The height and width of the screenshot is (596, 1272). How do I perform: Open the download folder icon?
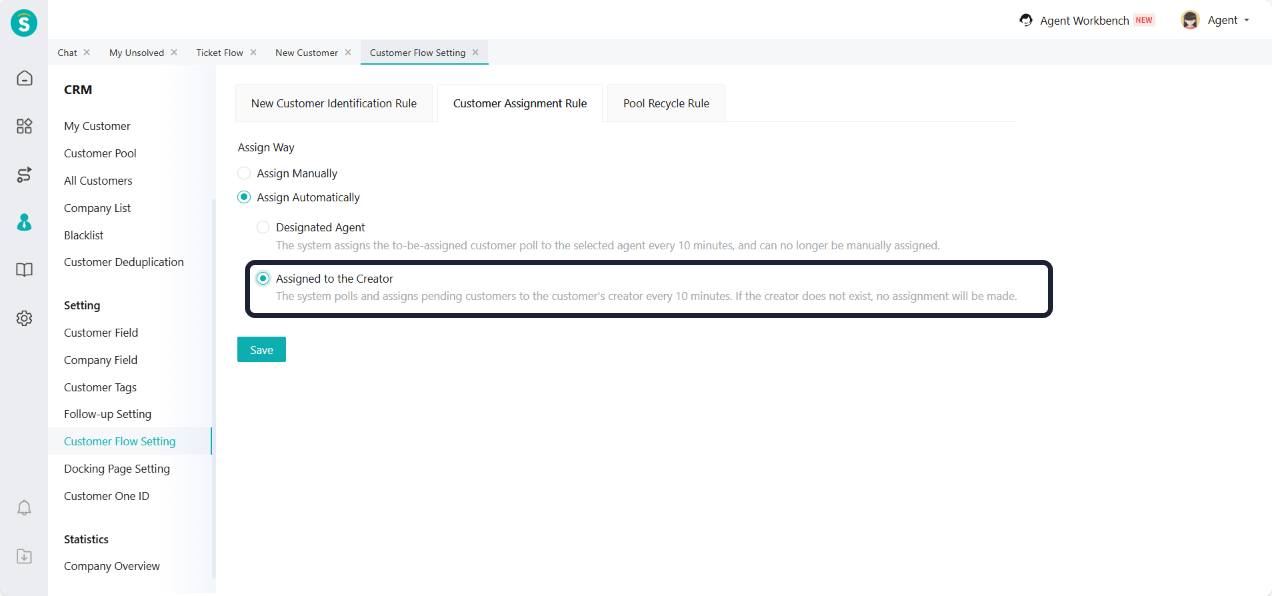24,556
